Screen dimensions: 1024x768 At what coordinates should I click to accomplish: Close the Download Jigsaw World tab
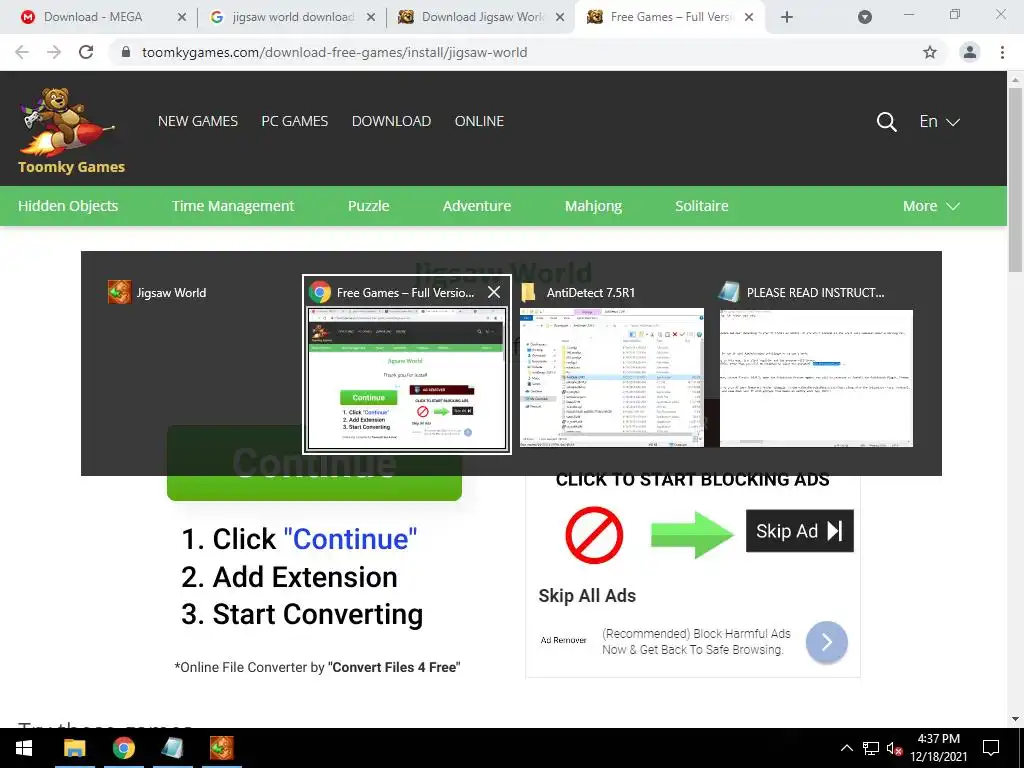[560, 18]
